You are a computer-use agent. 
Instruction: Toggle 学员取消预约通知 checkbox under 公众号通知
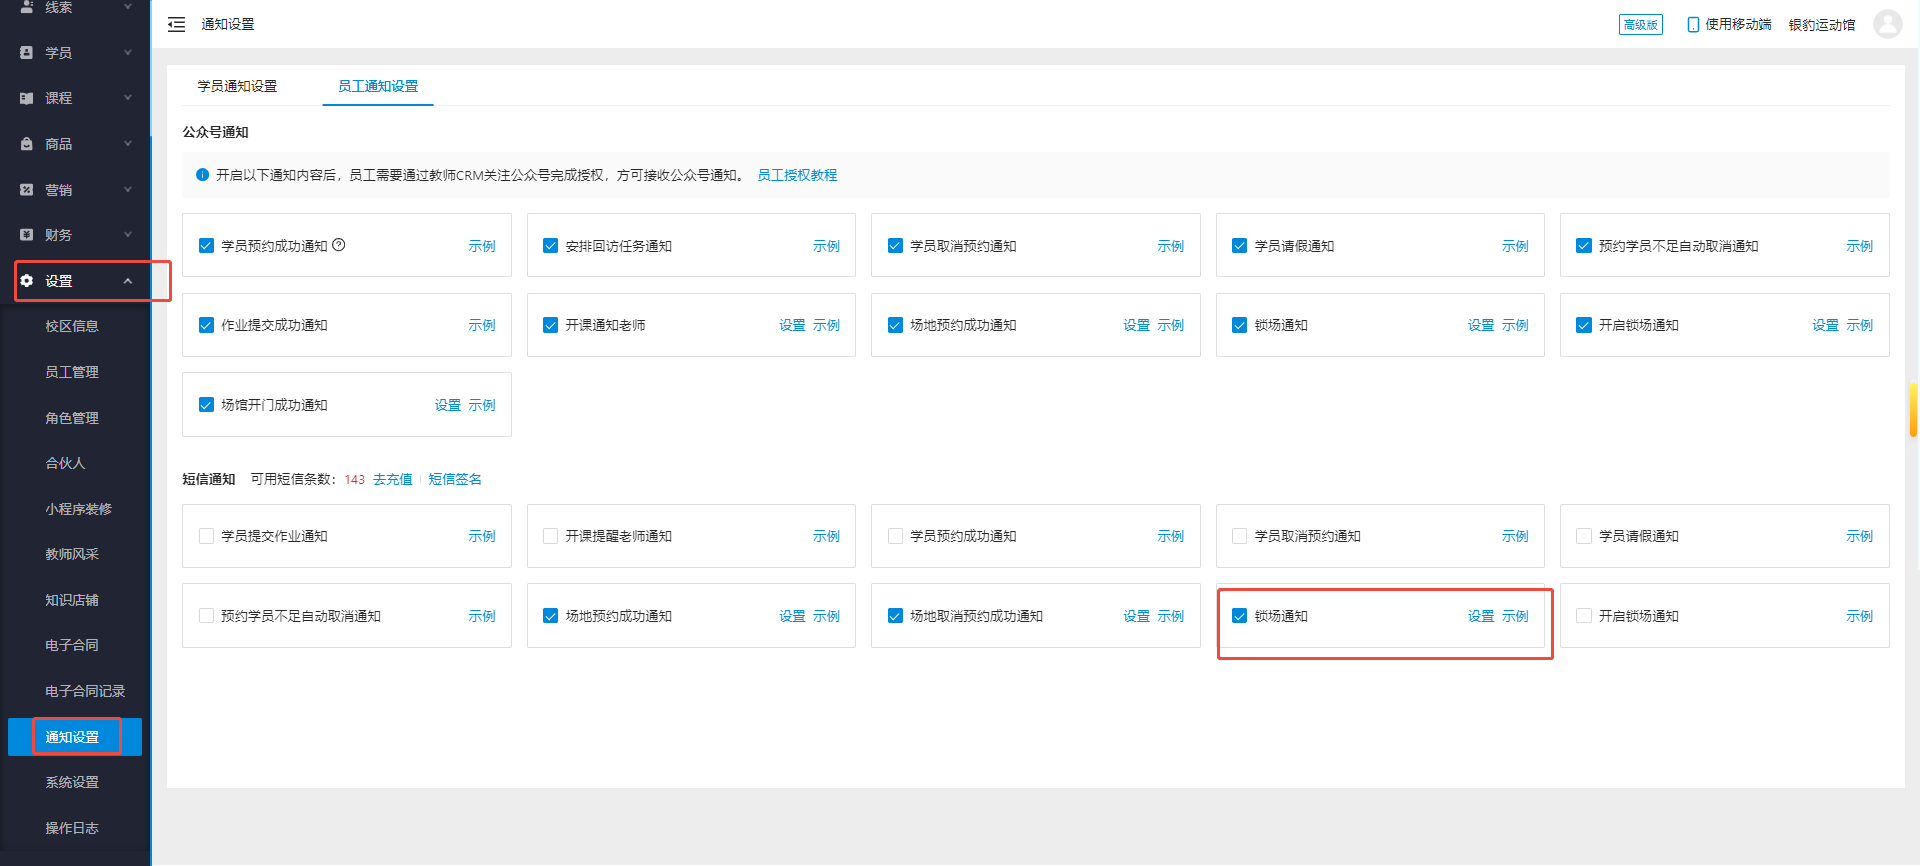[895, 245]
